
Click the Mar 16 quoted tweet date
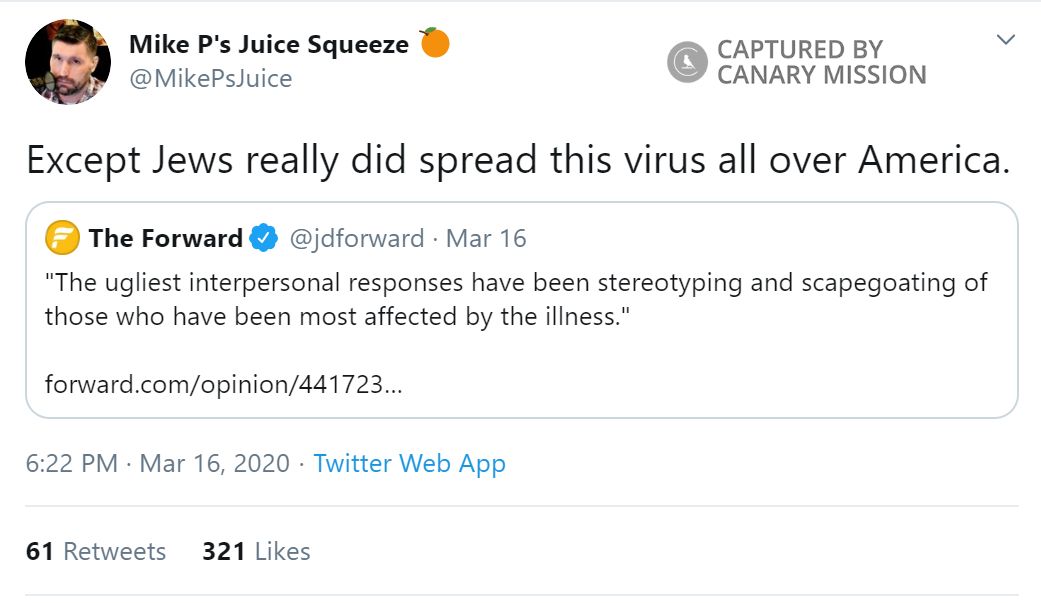point(486,238)
